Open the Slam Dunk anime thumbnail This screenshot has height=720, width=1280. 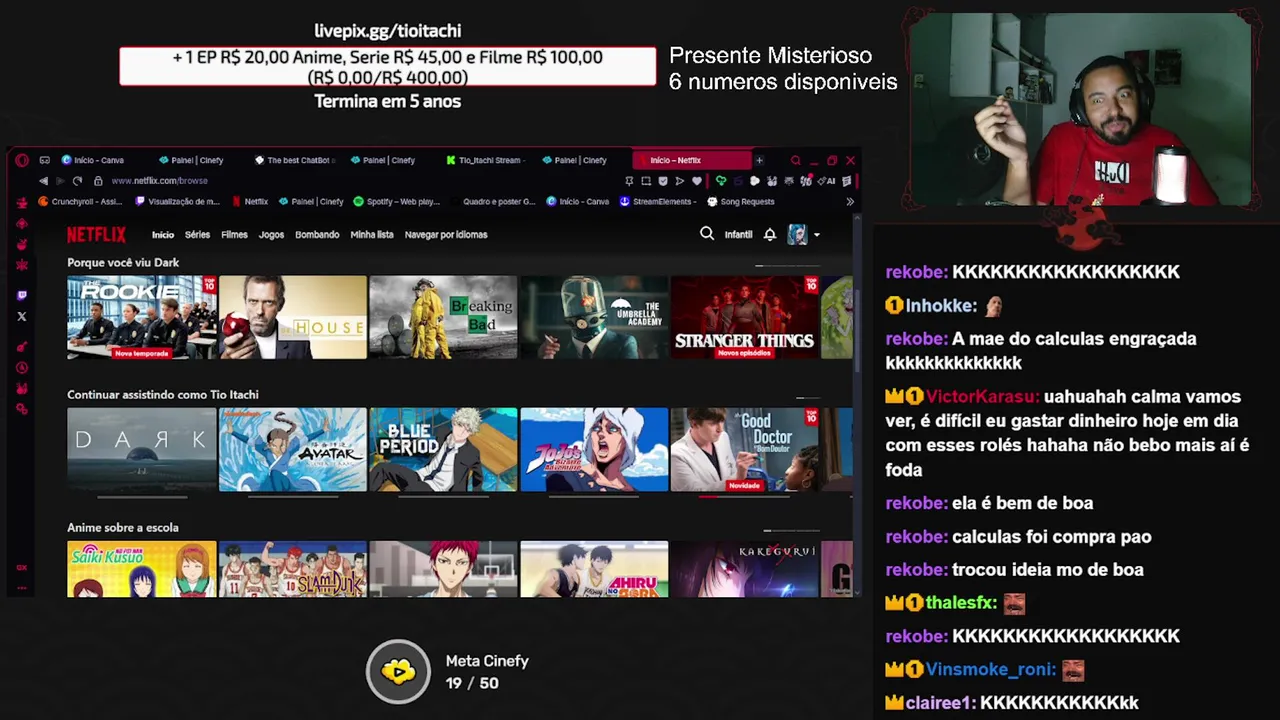[293, 569]
